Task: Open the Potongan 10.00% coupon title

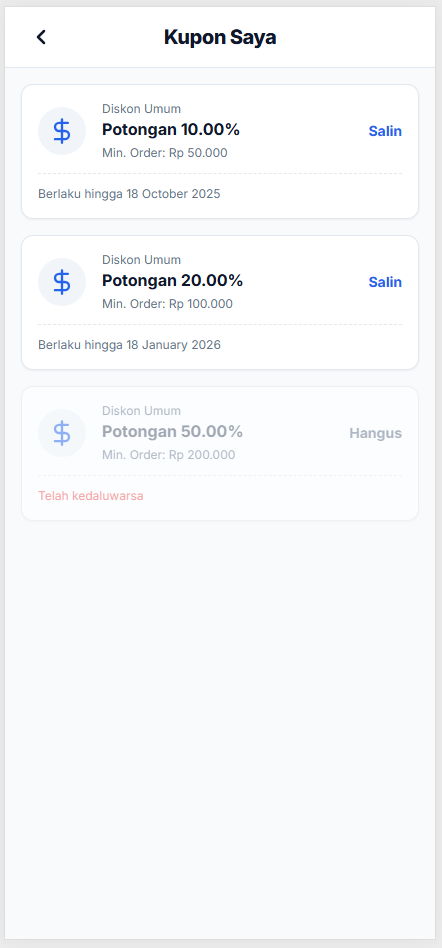Action: (171, 130)
